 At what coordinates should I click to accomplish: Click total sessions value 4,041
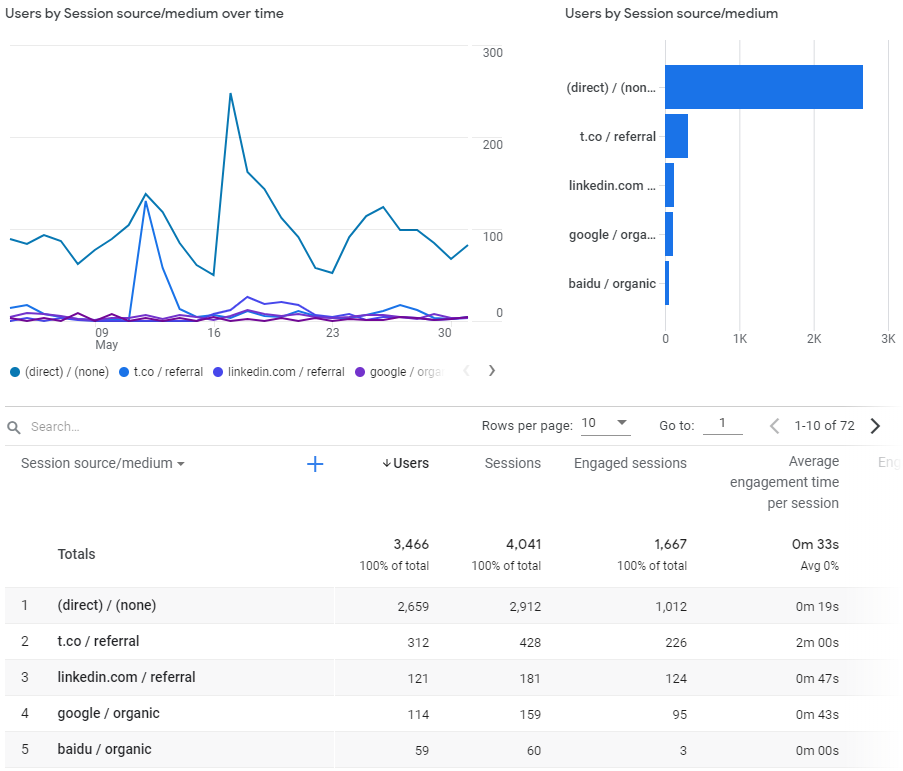pyautogui.click(x=523, y=545)
